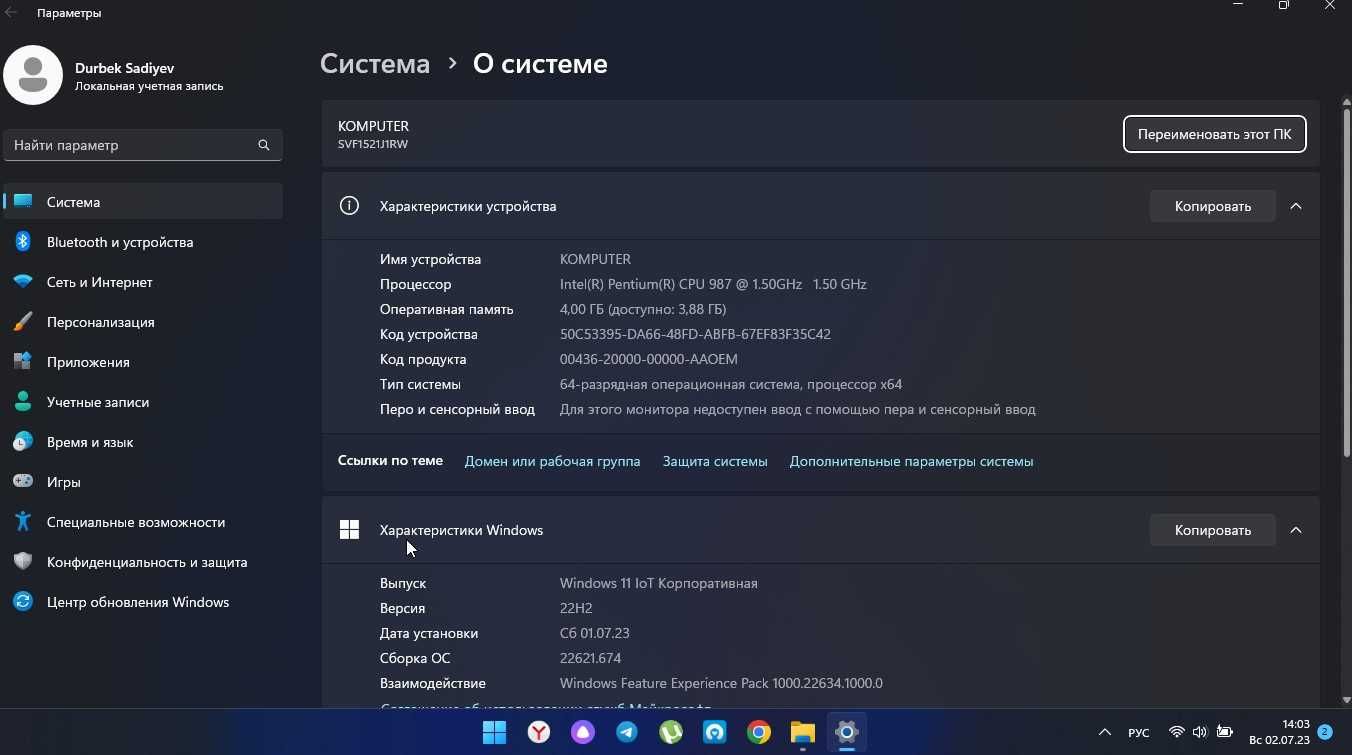1352x755 pixels.
Task: Click the search magnifier icon
Action: [264, 145]
